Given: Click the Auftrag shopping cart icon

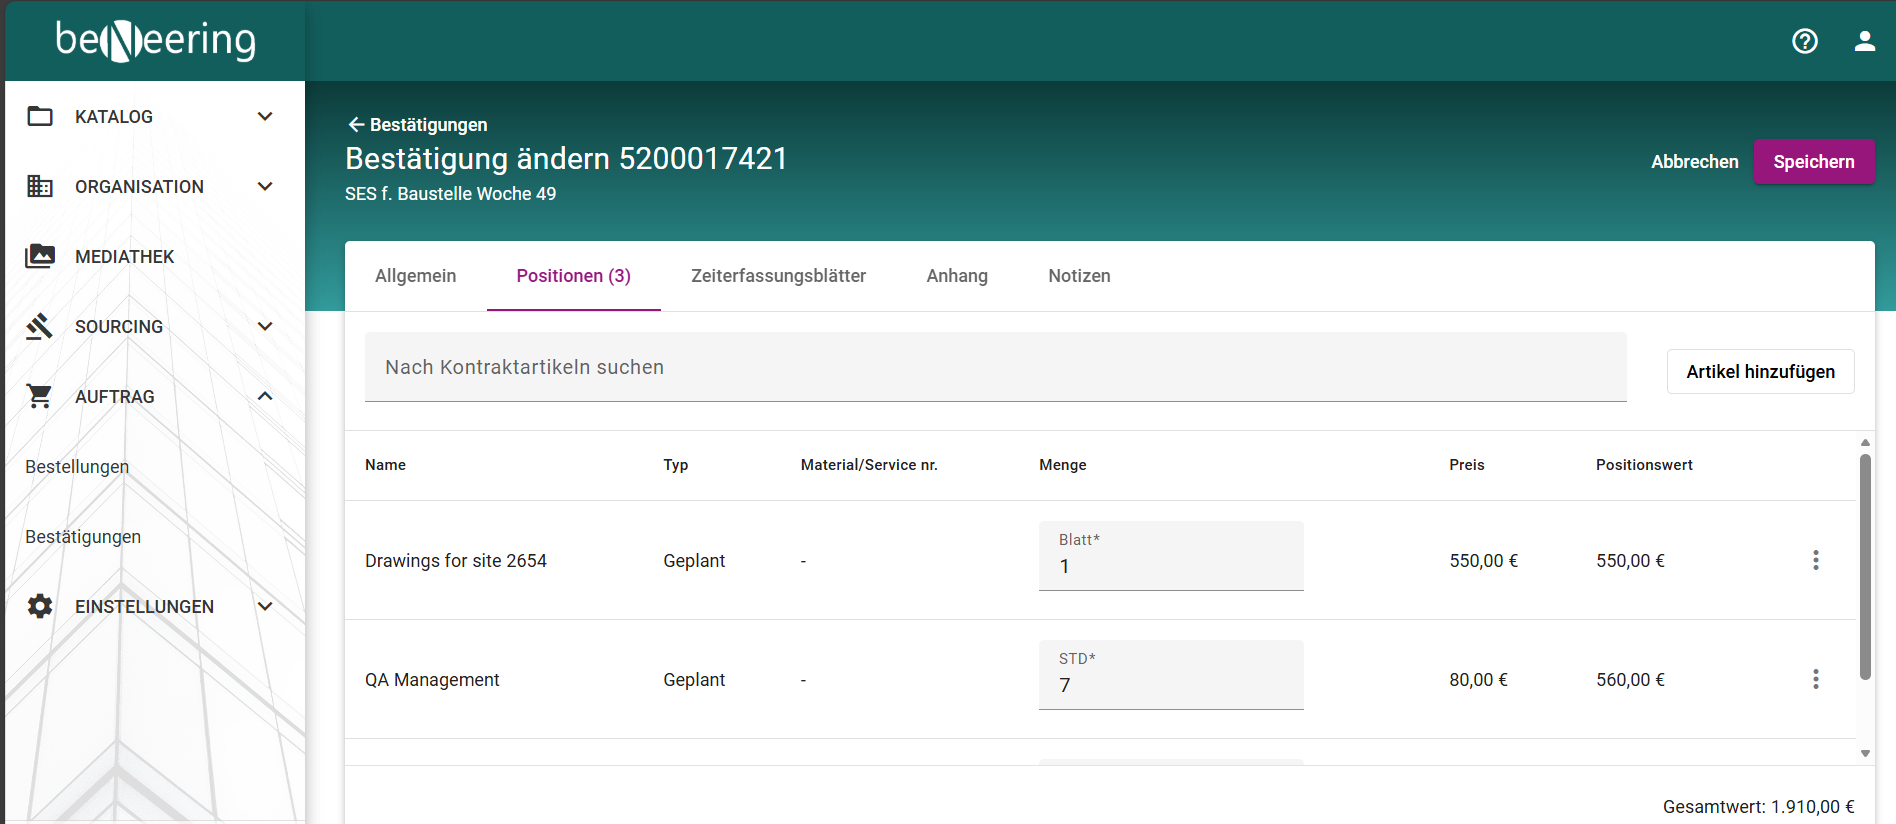Looking at the screenshot, I should pyautogui.click(x=40, y=397).
